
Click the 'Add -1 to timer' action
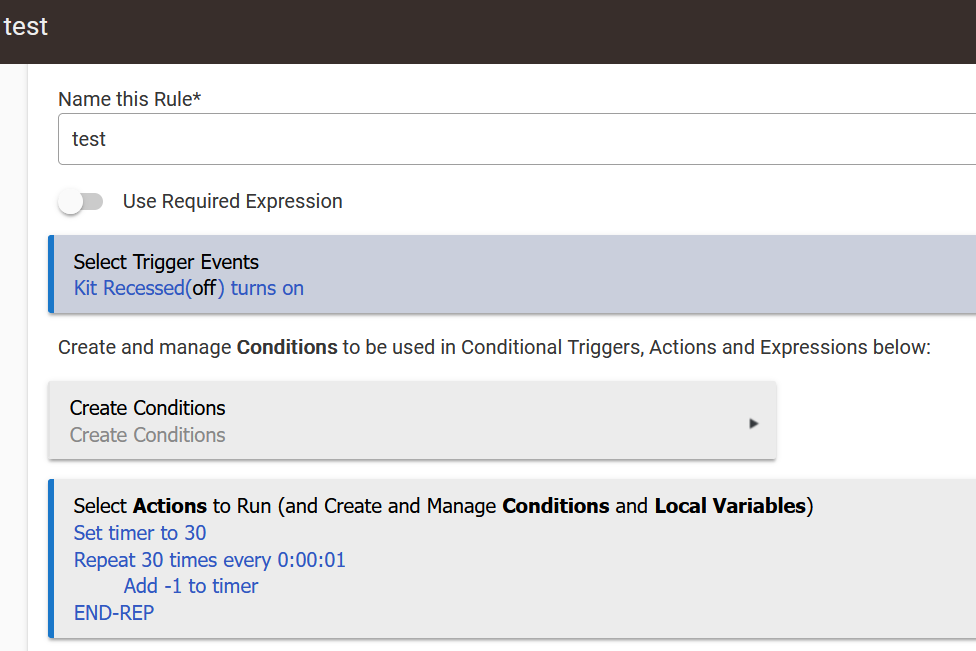click(x=190, y=586)
